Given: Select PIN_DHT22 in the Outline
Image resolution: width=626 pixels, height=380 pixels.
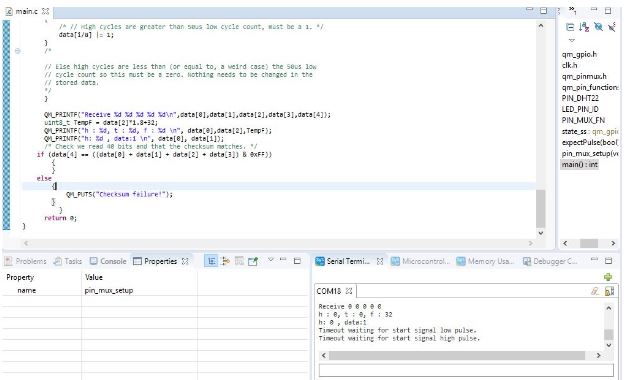Looking at the screenshot, I should coord(580,98).
